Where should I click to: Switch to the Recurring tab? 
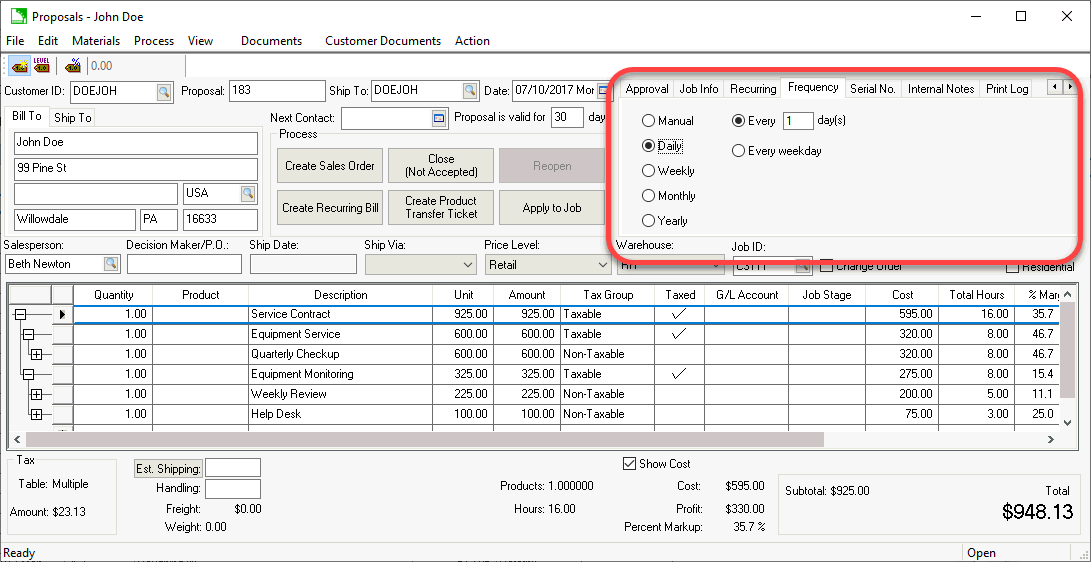[752, 89]
